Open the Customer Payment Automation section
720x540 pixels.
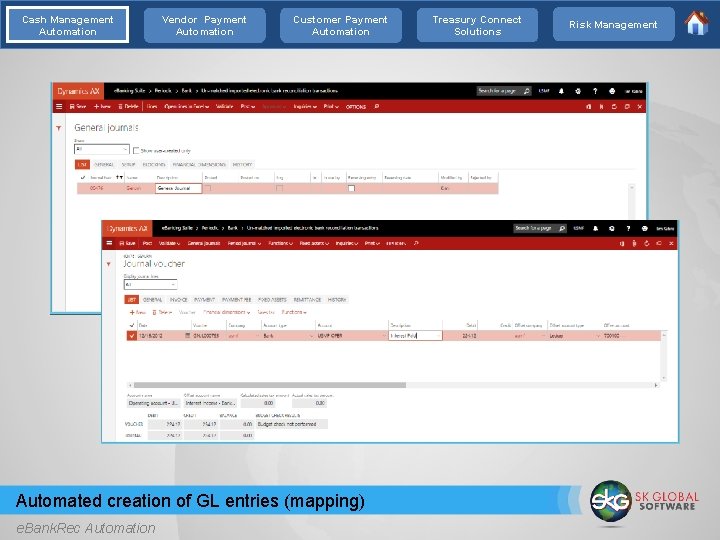[341, 25]
